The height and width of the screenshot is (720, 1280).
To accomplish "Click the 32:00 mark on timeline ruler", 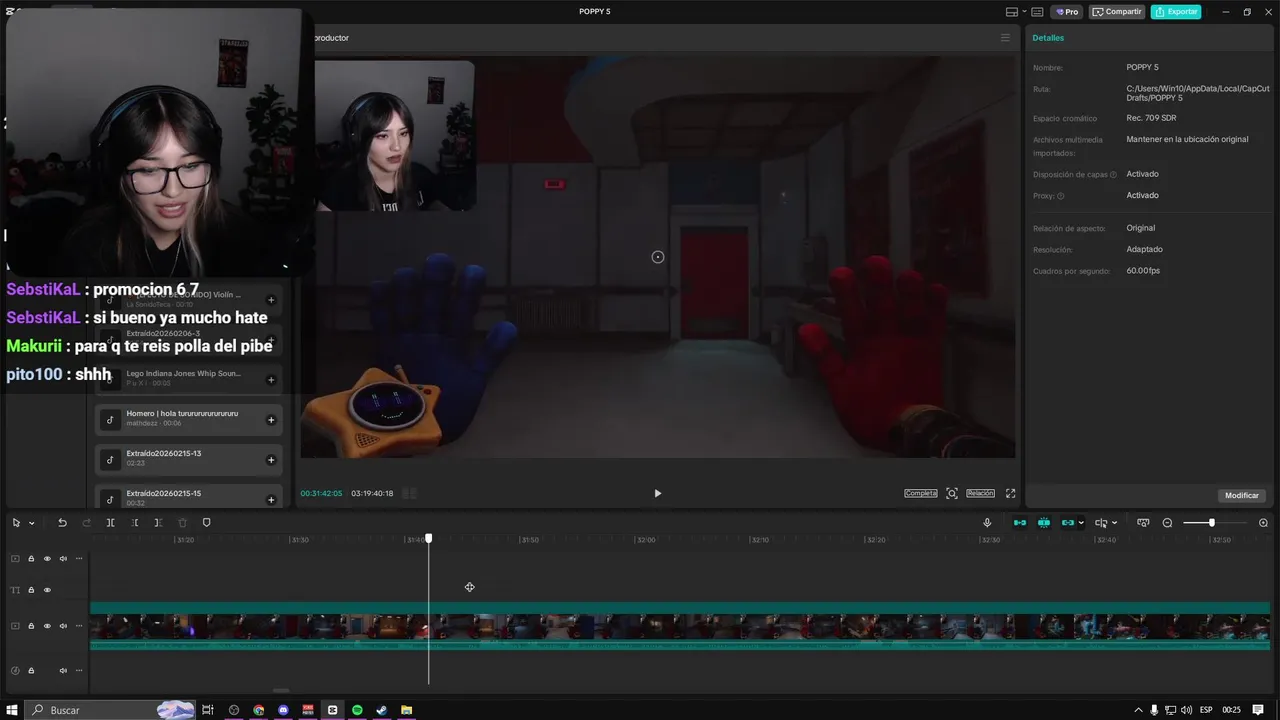I will pos(646,540).
